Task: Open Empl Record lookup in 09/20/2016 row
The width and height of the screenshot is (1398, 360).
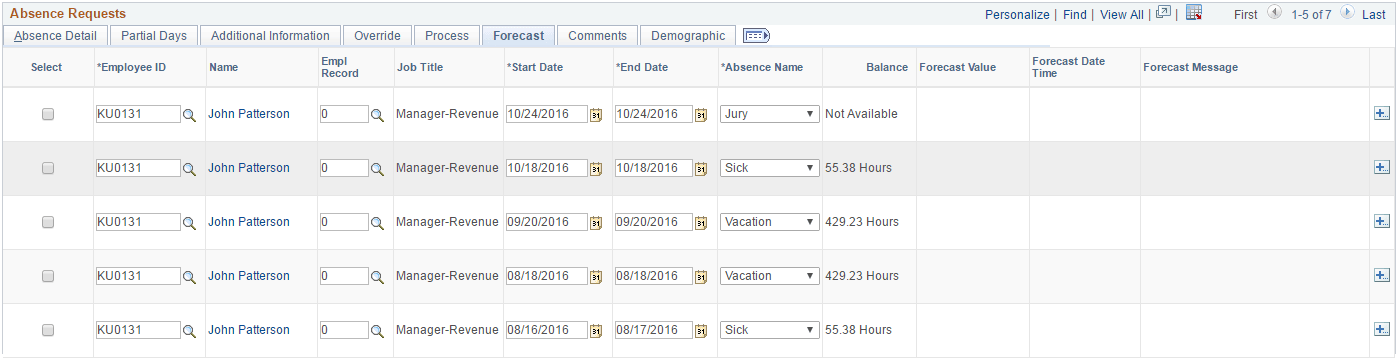Action: [x=377, y=223]
